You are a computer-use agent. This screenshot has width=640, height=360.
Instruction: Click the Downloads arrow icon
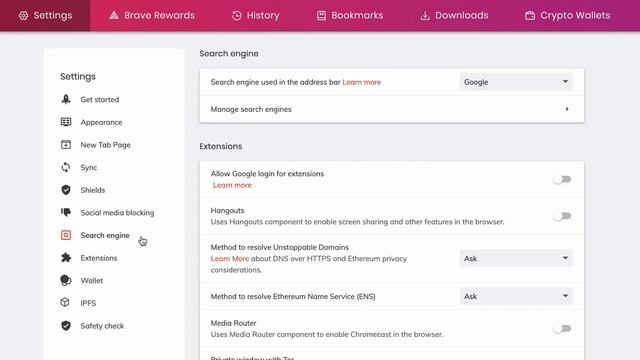(425, 16)
